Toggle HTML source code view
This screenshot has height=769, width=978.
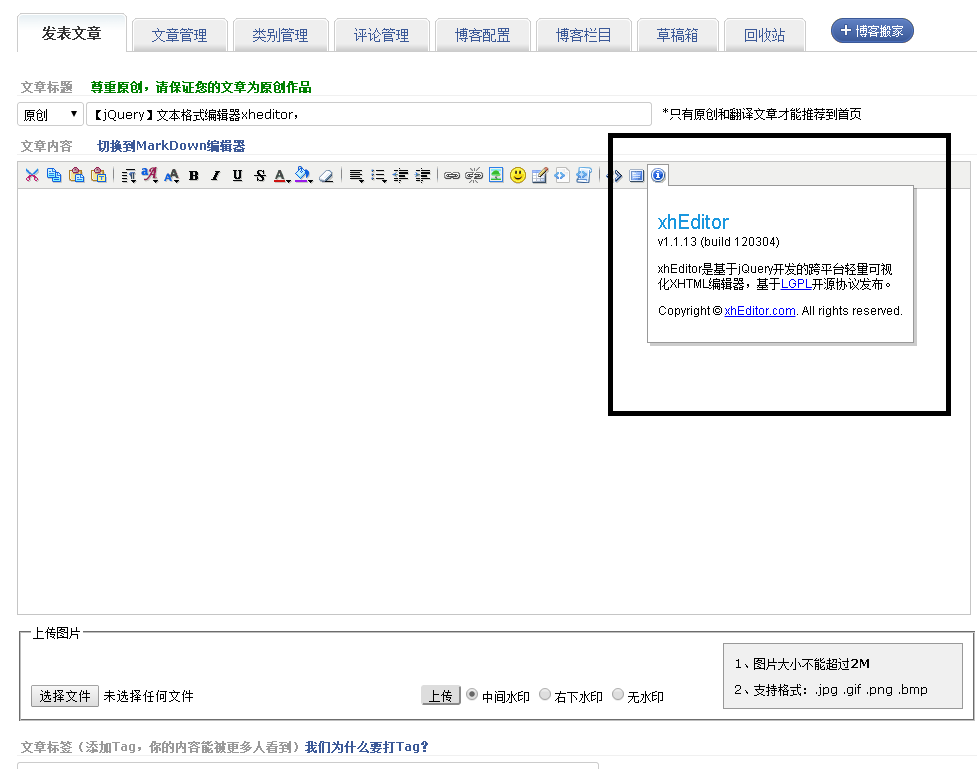click(x=617, y=175)
